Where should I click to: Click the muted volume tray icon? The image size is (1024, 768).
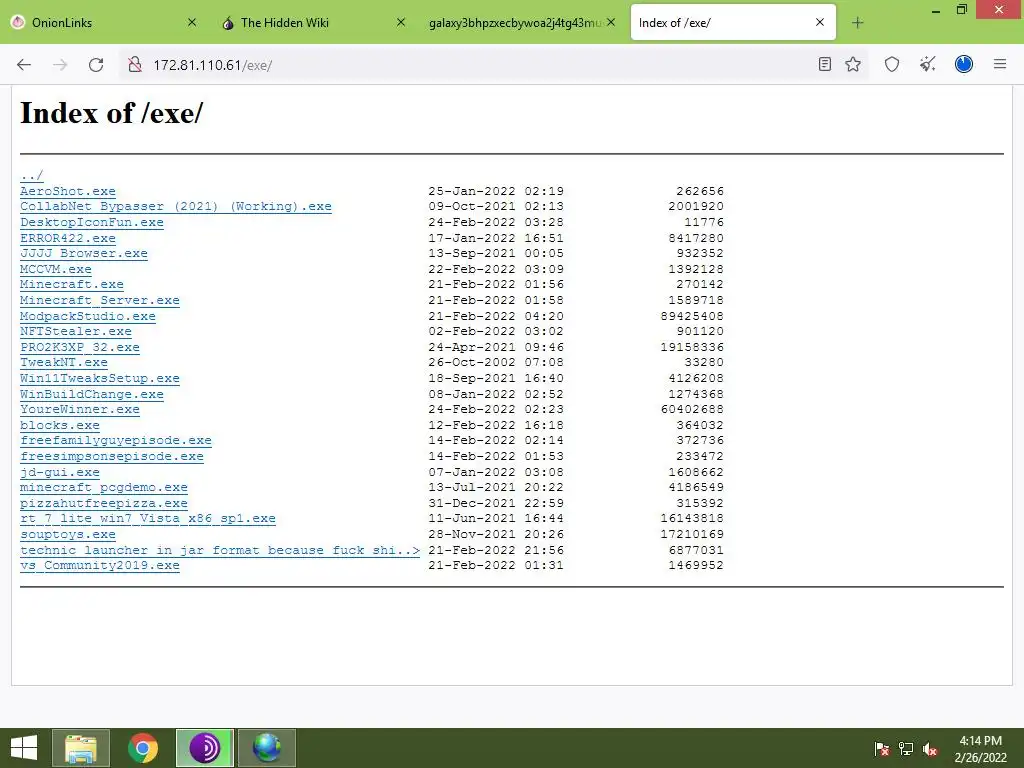click(x=930, y=748)
